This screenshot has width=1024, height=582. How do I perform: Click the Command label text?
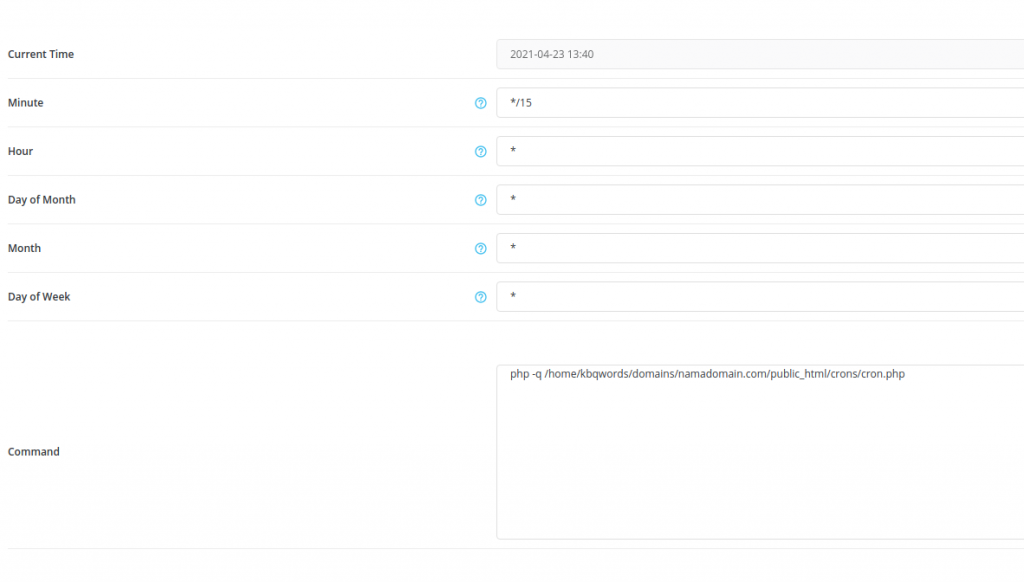pyautogui.click(x=33, y=451)
